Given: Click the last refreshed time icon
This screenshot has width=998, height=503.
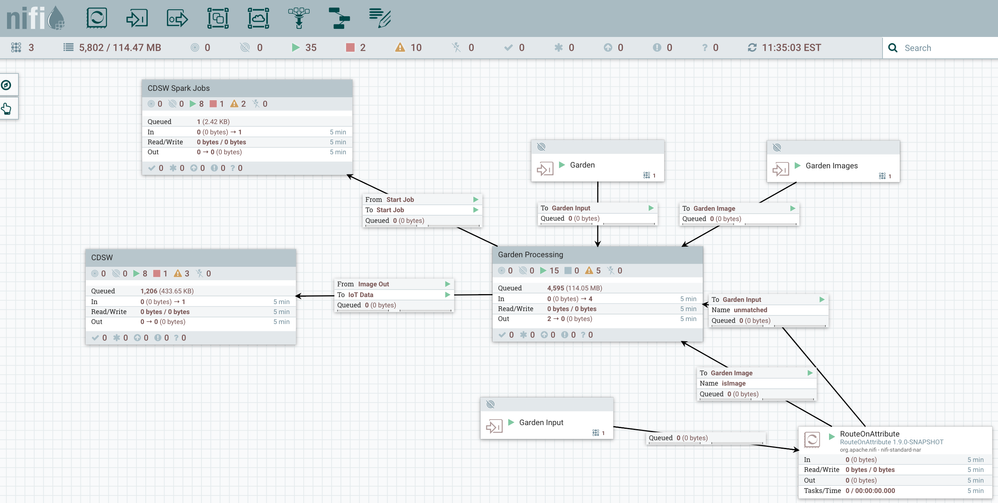Looking at the screenshot, I should [752, 48].
